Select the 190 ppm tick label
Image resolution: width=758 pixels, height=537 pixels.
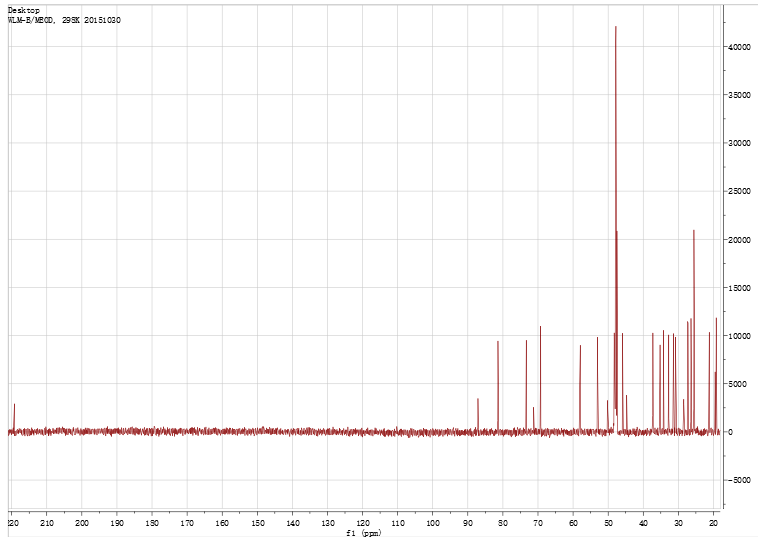point(117,523)
